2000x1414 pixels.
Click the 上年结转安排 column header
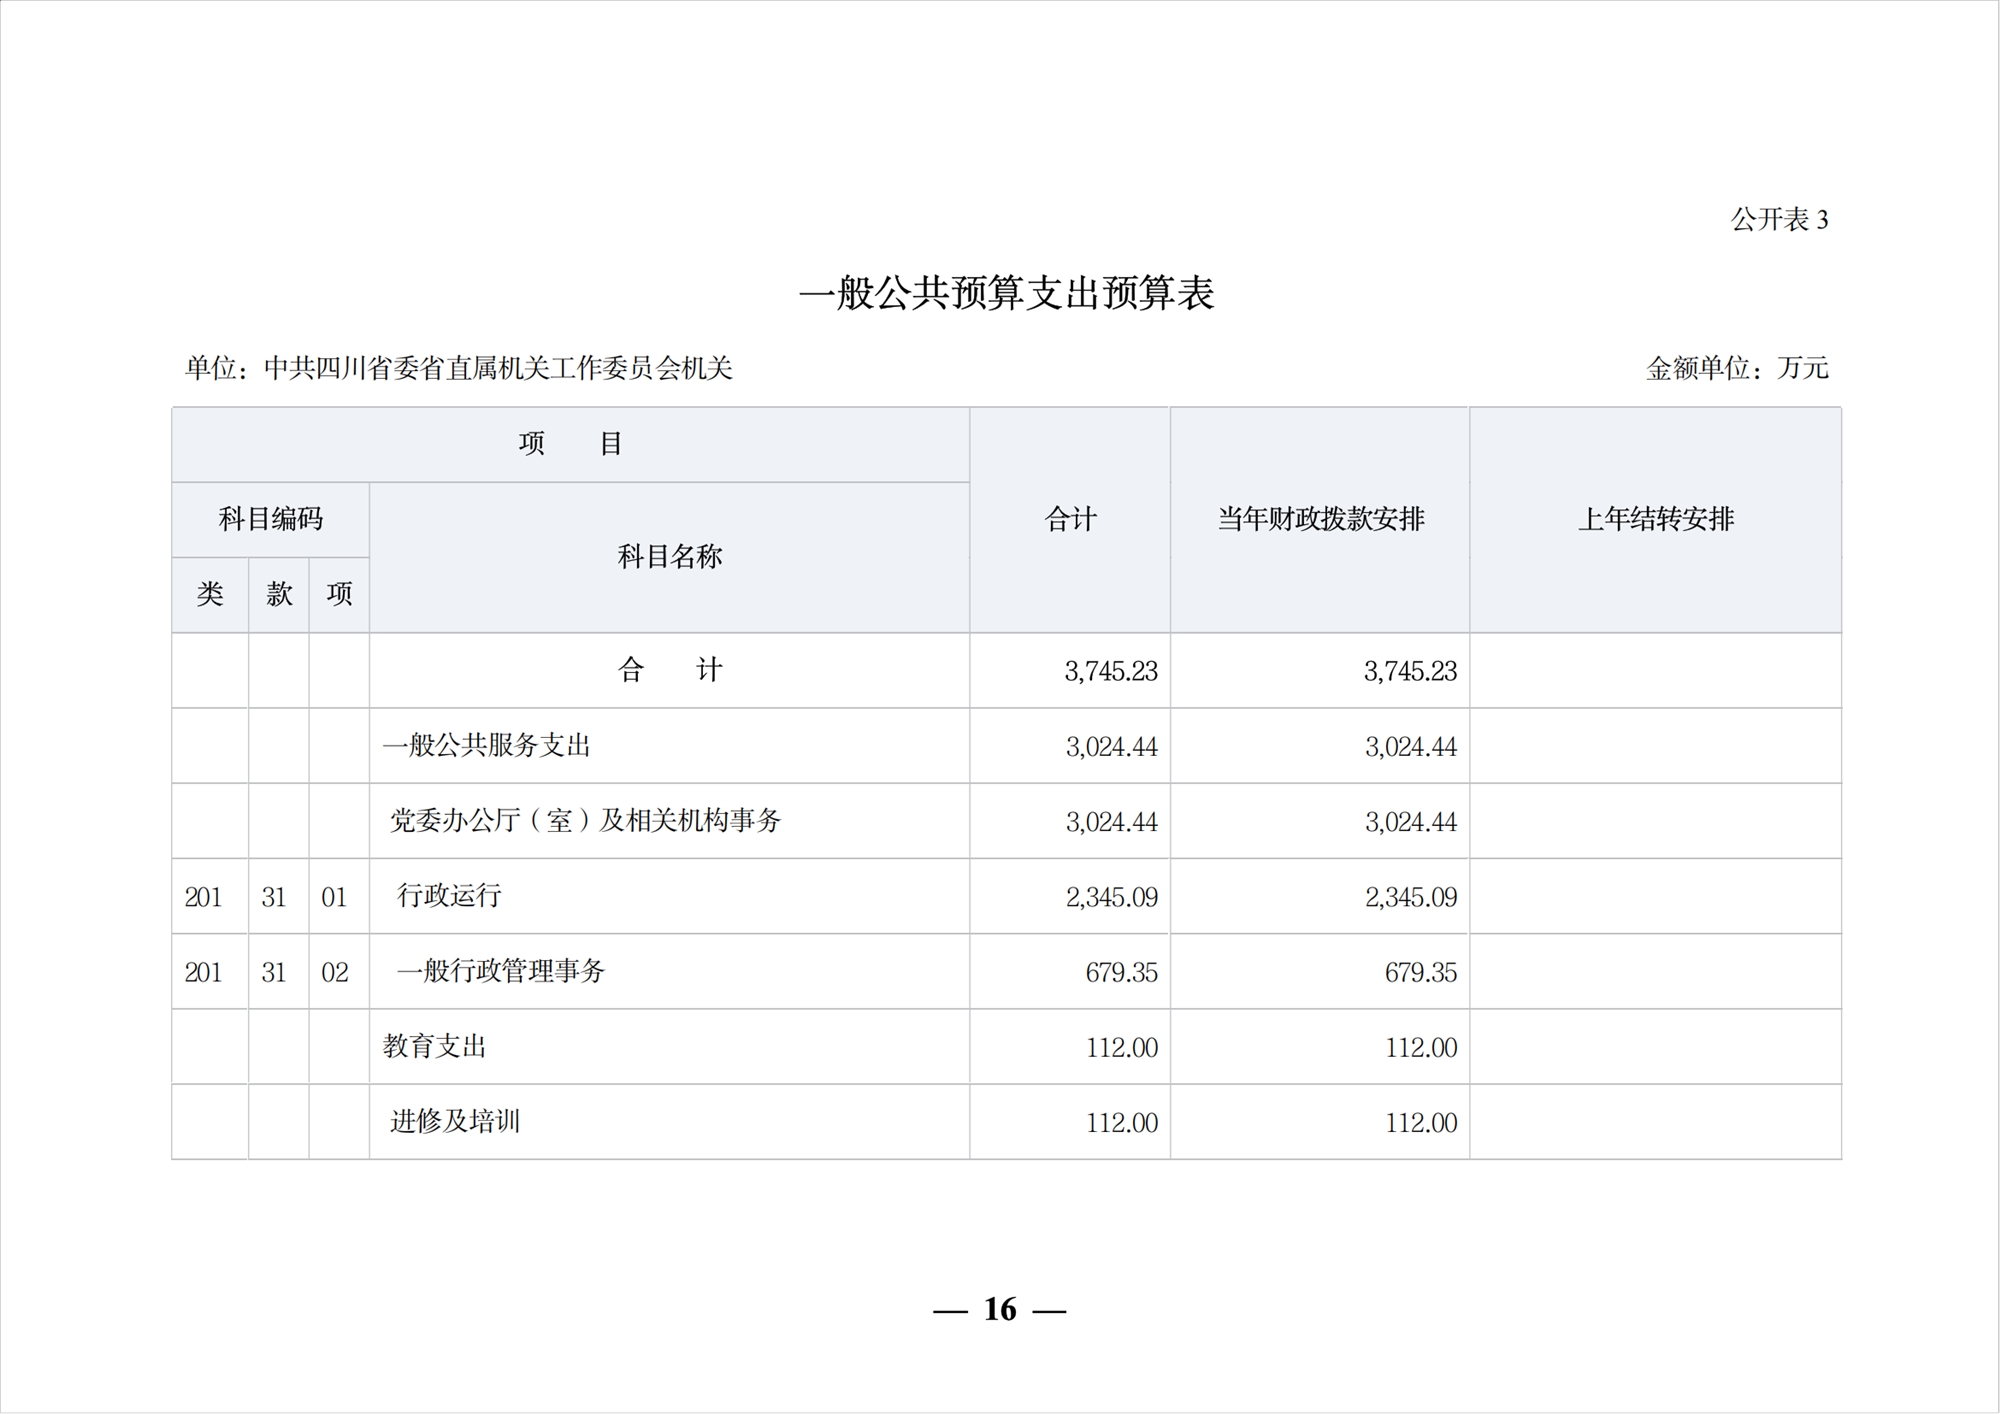tap(1655, 519)
